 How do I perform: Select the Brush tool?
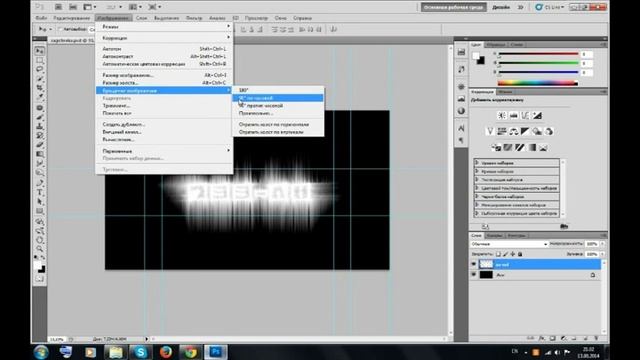(40, 118)
